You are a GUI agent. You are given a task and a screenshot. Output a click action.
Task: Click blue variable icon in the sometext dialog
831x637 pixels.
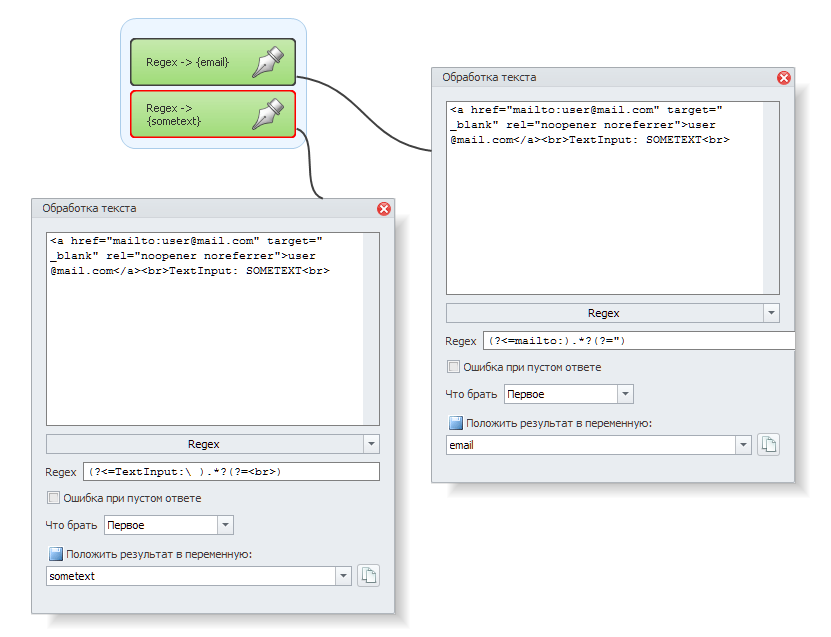56,554
